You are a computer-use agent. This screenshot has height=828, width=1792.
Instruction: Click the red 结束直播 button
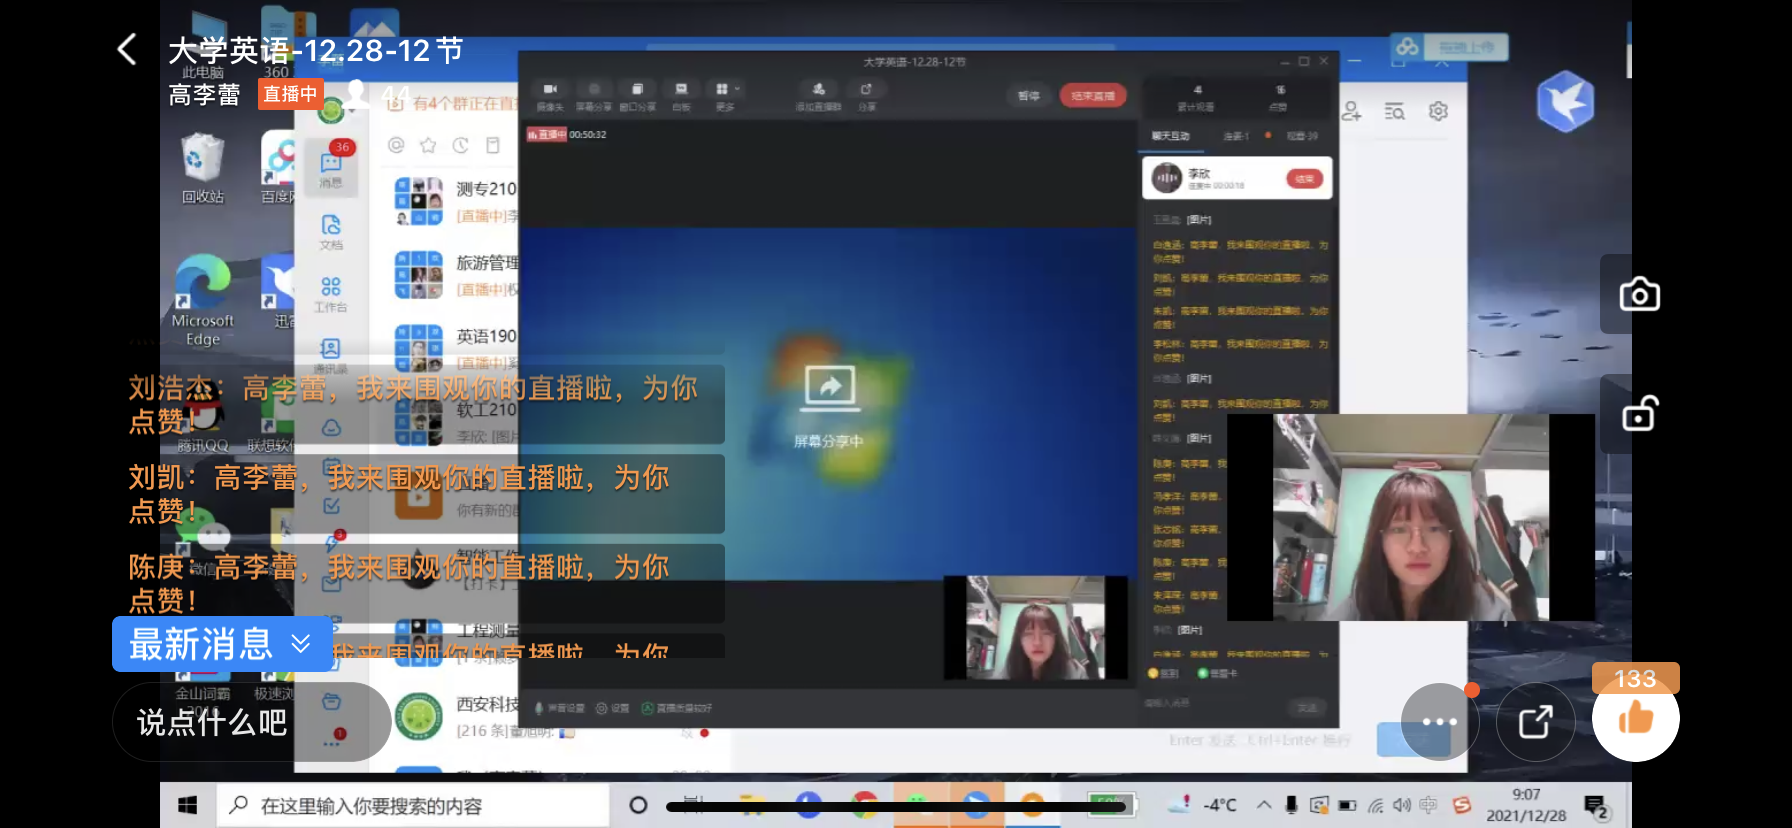coord(1093,96)
